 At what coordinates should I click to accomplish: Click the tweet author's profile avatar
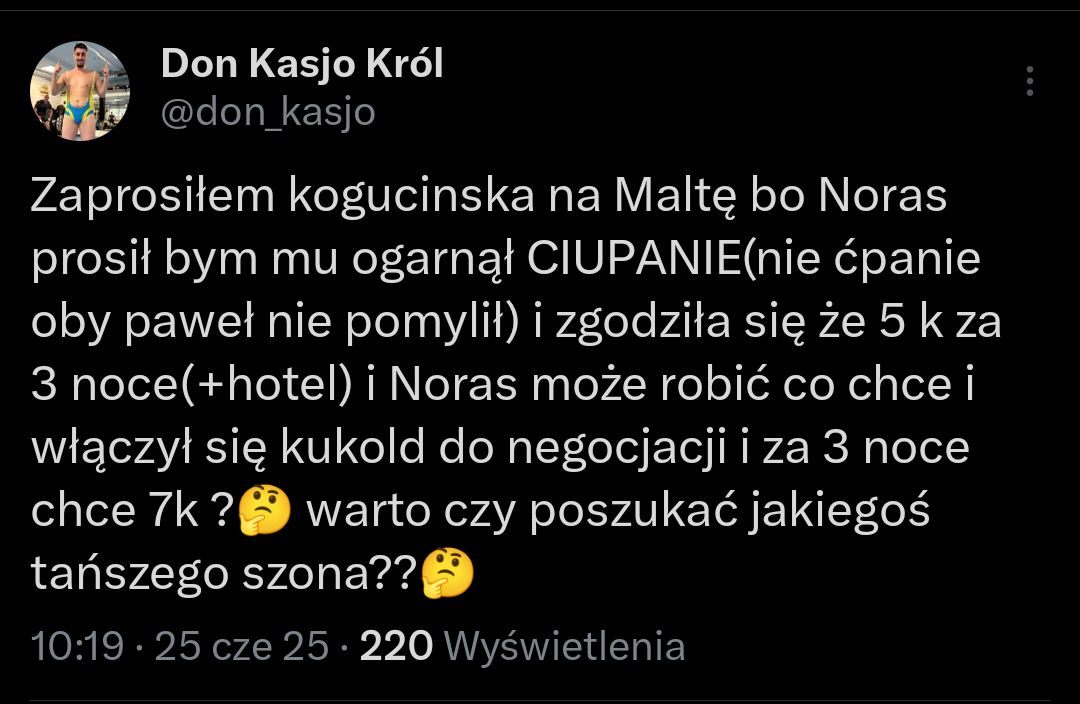click(x=81, y=91)
